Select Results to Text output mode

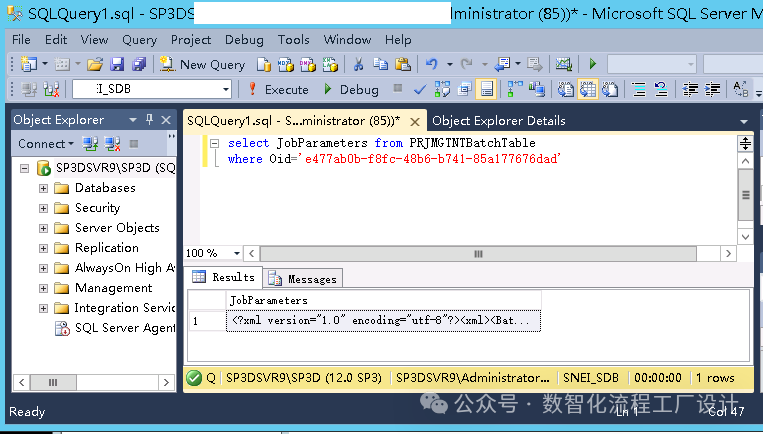coord(565,90)
